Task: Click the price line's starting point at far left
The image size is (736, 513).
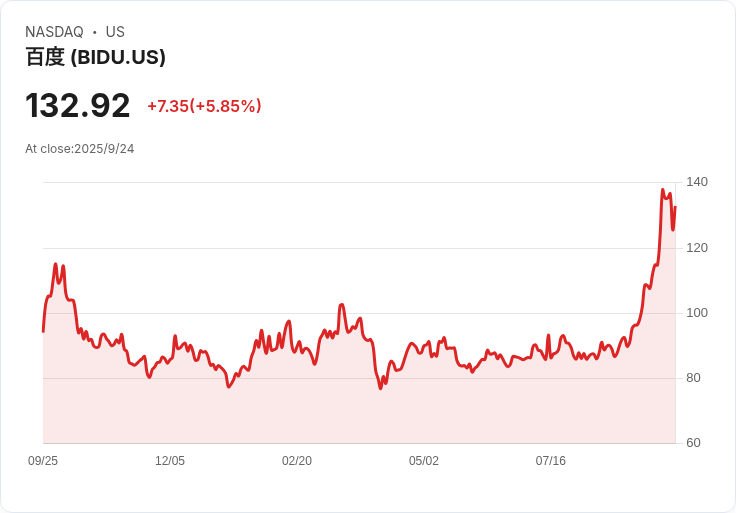Action: pyautogui.click(x=43, y=331)
